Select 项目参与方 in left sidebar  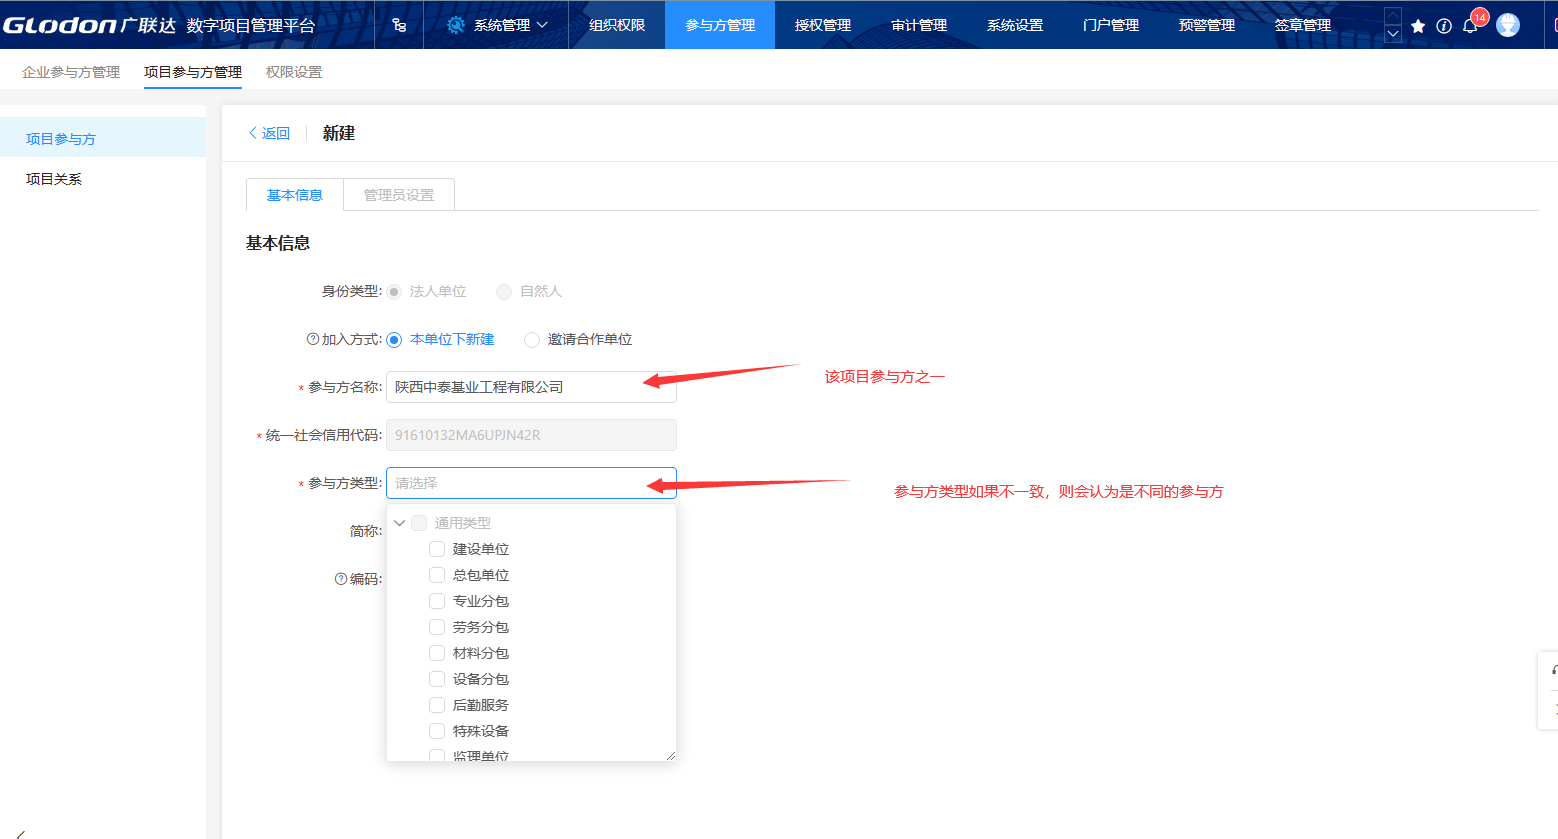pyautogui.click(x=103, y=138)
